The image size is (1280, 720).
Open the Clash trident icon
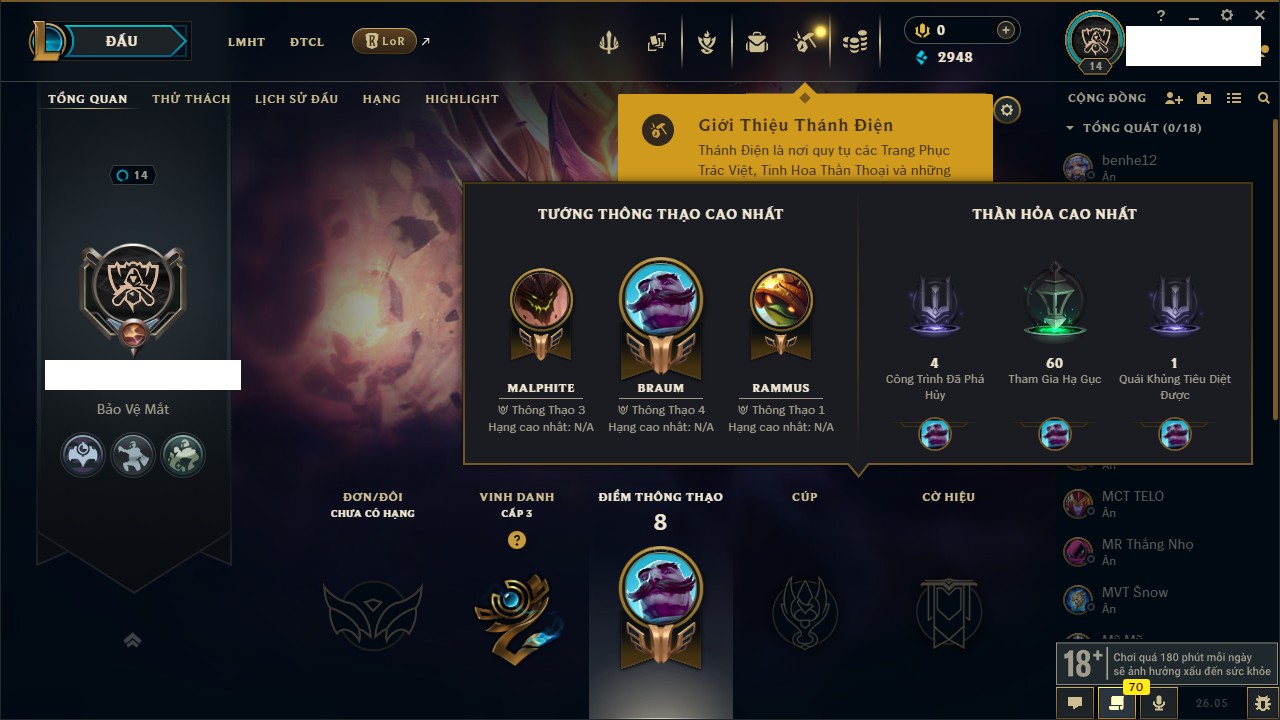pyautogui.click(x=608, y=42)
